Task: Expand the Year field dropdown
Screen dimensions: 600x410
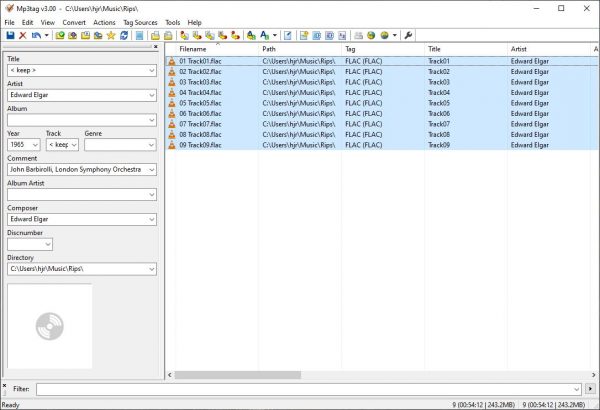Action: (35, 145)
